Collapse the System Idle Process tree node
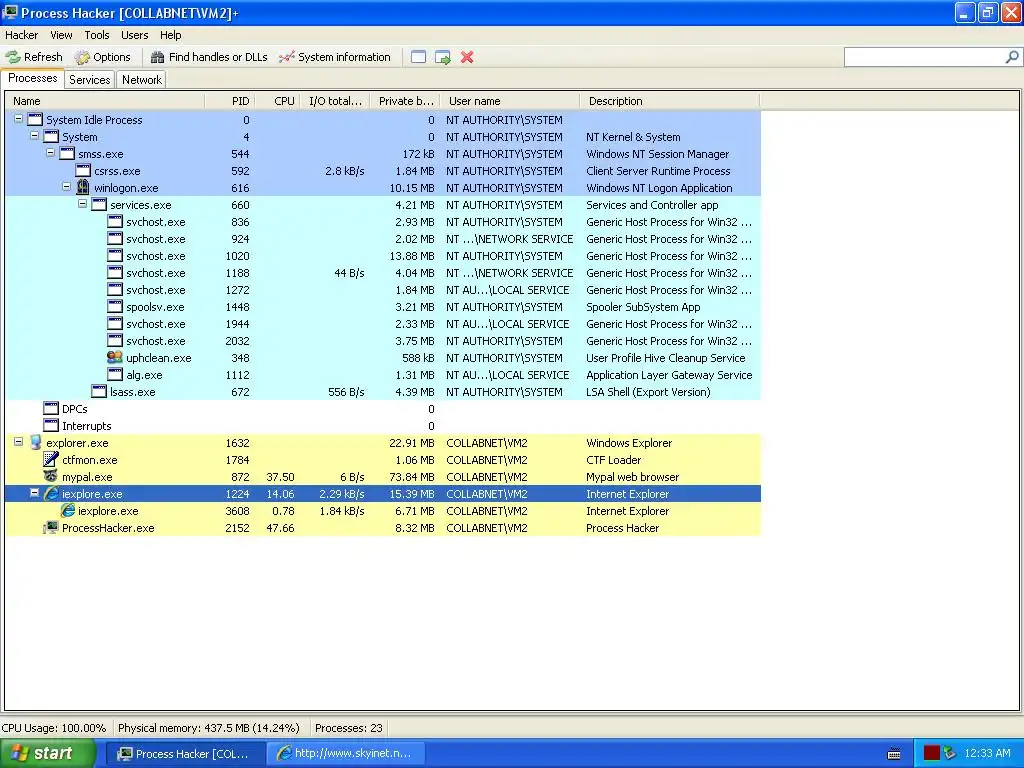Viewport: 1024px width, 768px height. [19, 119]
